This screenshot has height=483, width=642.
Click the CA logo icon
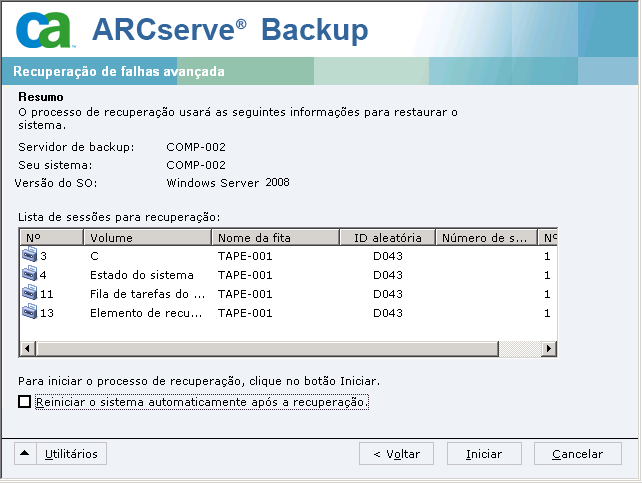tap(45, 31)
